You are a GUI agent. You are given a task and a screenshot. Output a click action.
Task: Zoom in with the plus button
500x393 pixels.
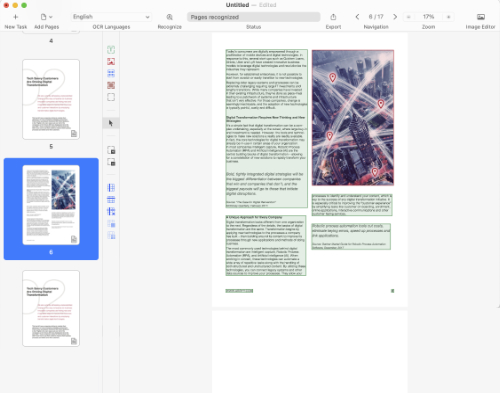point(449,17)
